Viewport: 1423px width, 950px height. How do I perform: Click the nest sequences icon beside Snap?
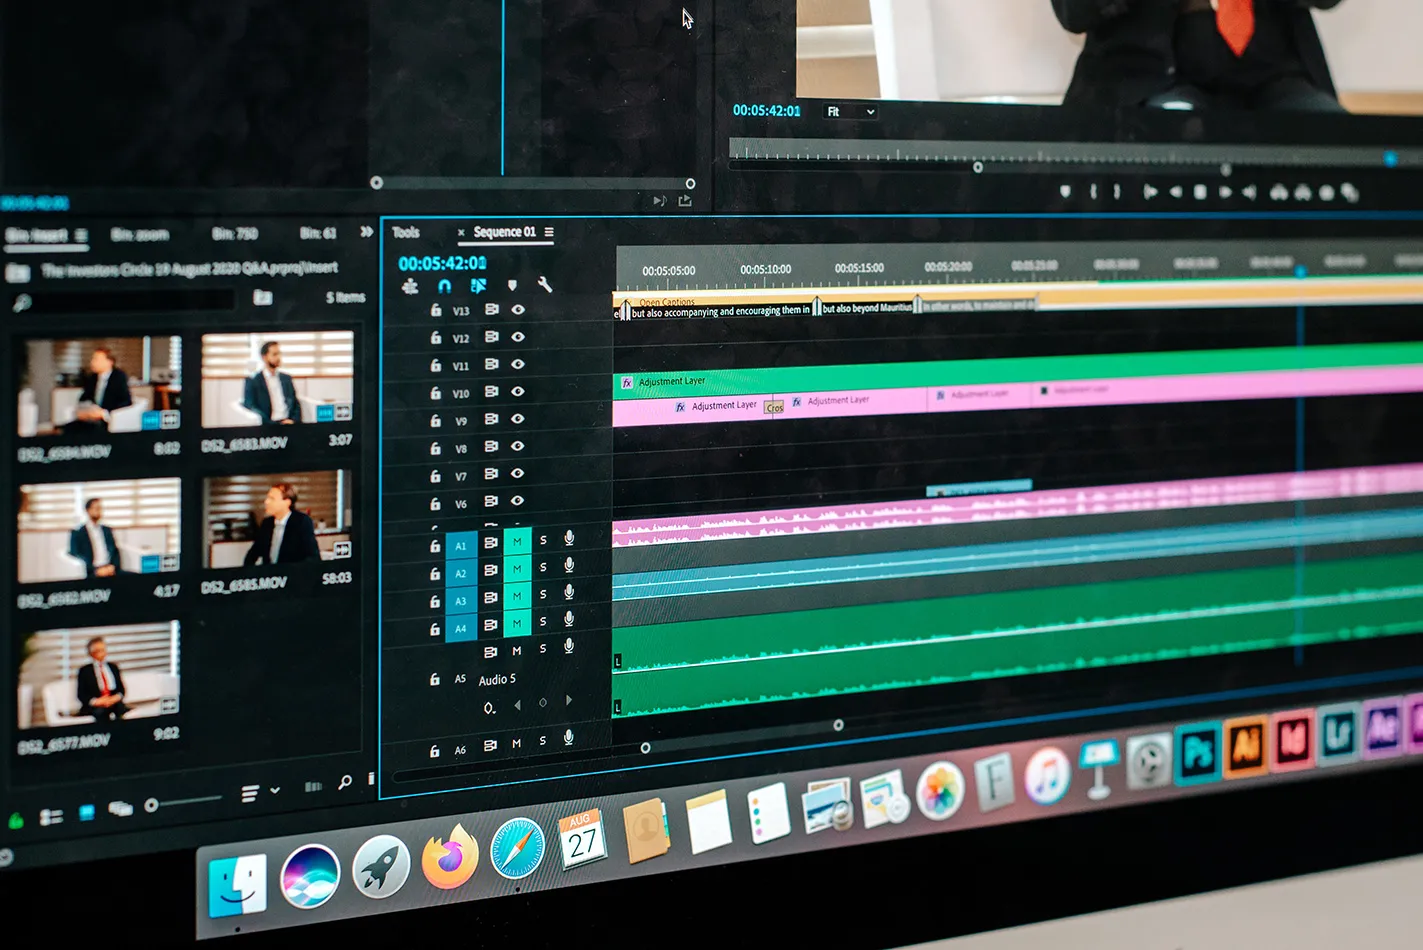point(410,287)
